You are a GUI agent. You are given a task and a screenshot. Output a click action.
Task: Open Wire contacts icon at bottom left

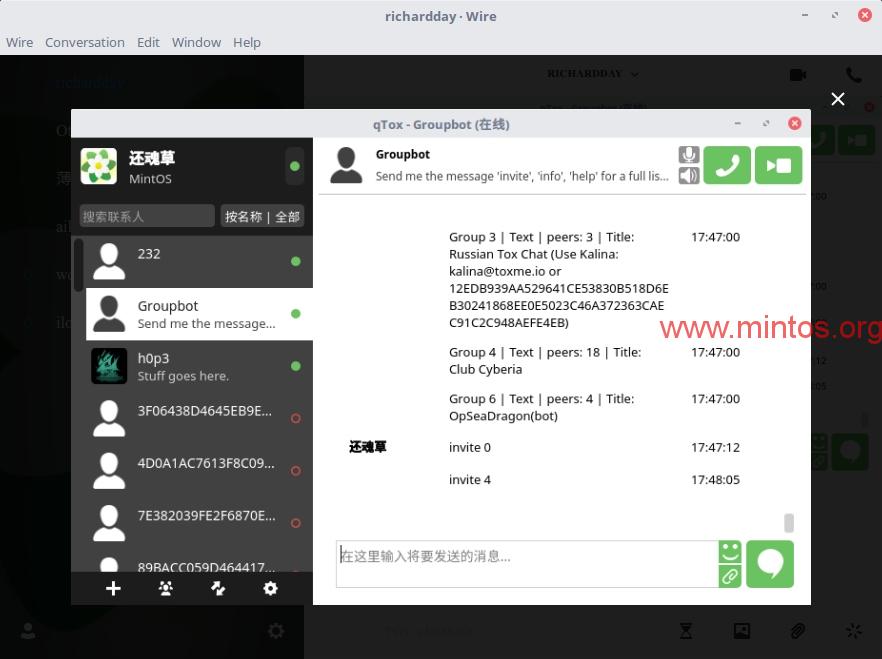(28, 631)
